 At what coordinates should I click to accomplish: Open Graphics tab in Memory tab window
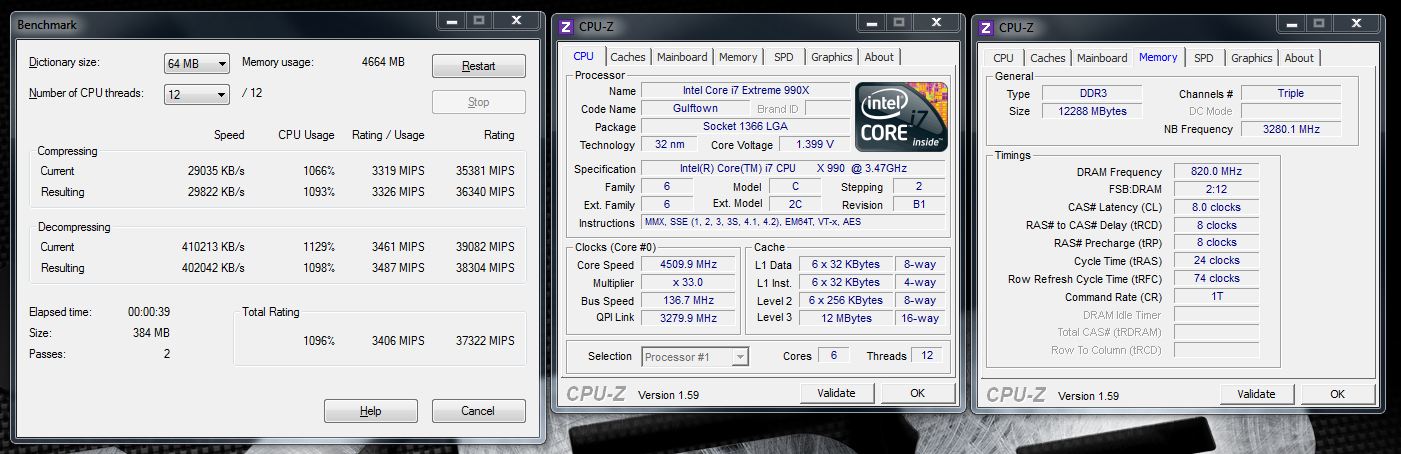coord(1252,58)
